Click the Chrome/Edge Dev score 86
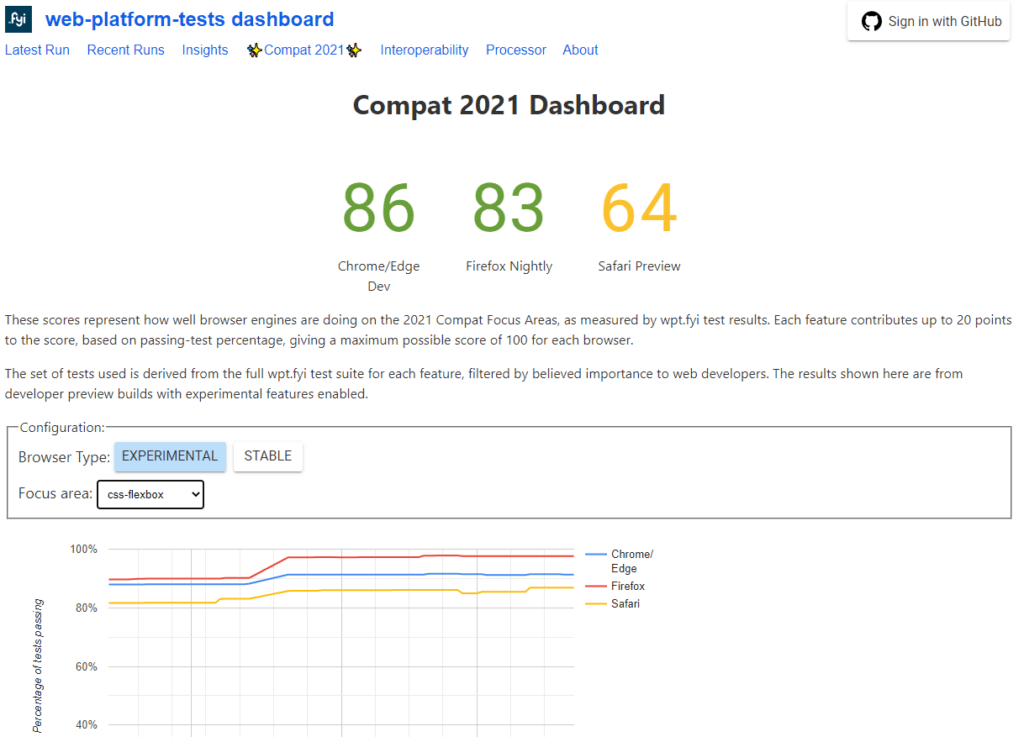This screenshot has width=1024, height=737. tap(379, 208)
